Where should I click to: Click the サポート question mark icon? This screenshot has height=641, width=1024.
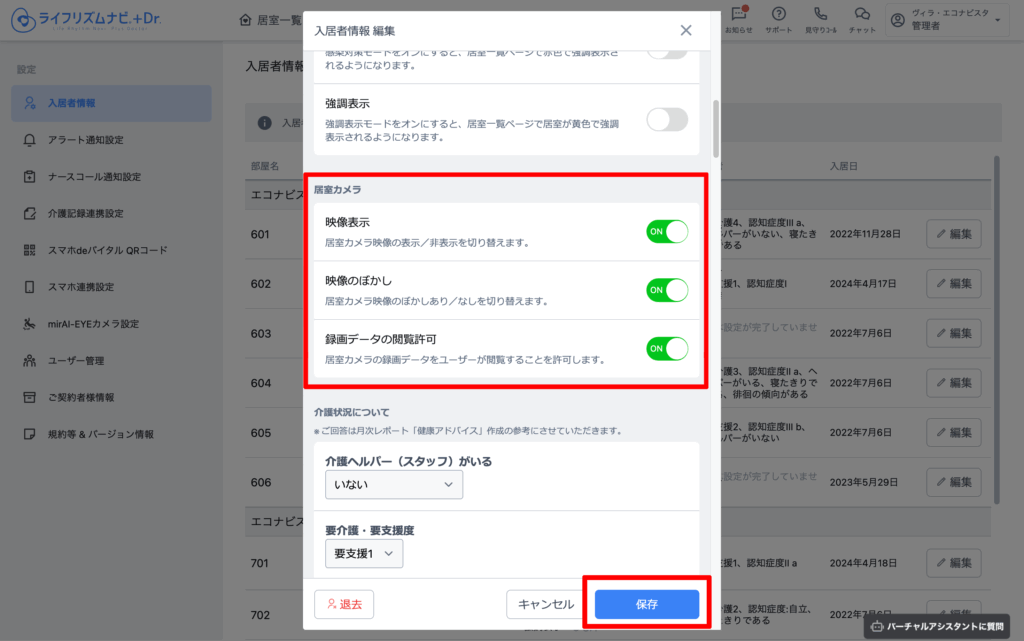[778, 14]
